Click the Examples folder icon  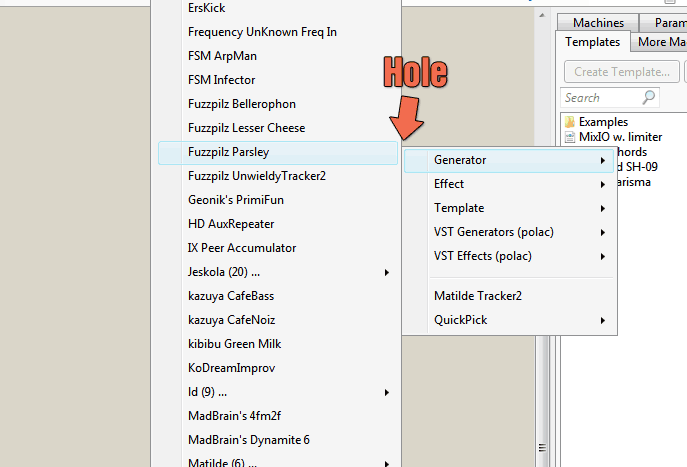click(x=570, y=122)
